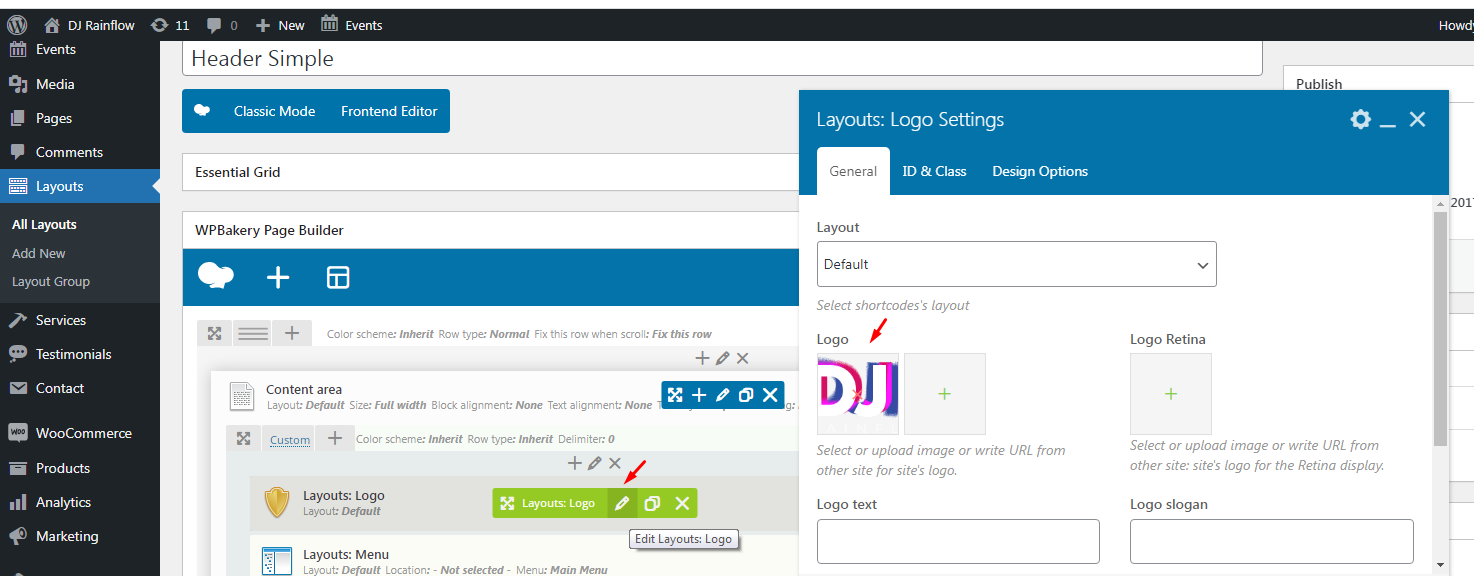Viewport: 1474px width, 576px height.
Task: Clone Content area with blue toolbar copy icon
Action: click(x=746, y=395)
